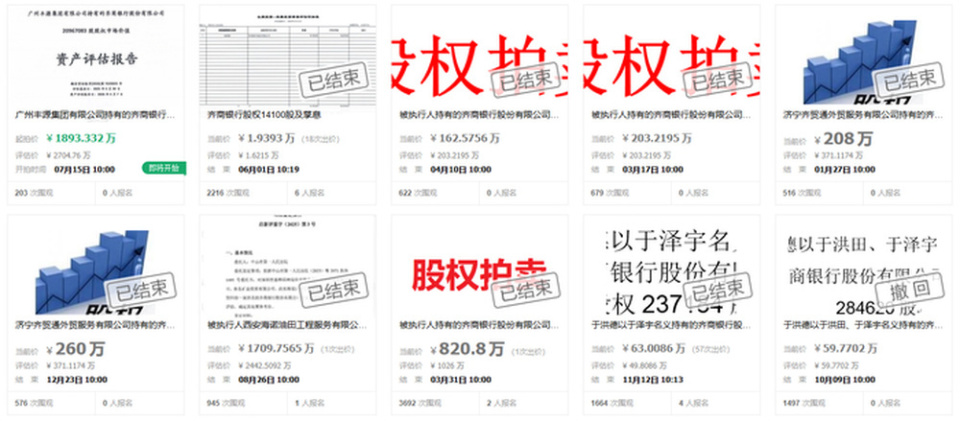Click the appraised value ¥1.6215万

coord(258,155)
